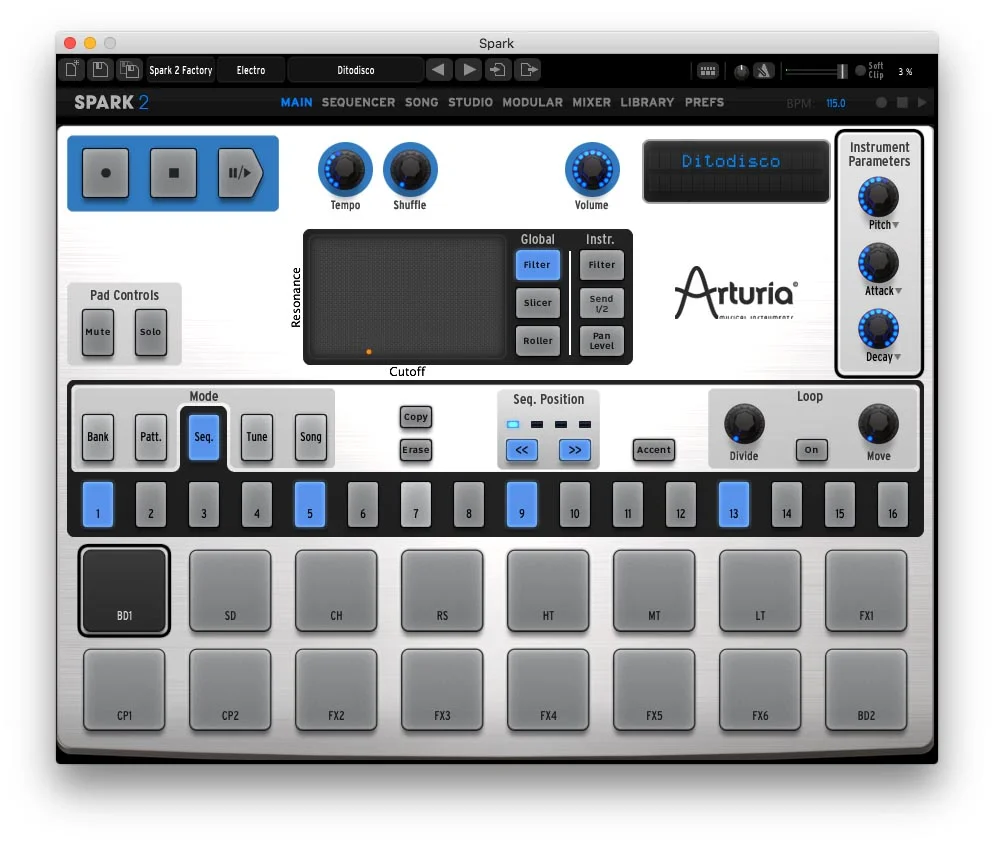994x844 pixels.
Task: Select Patt. mode
Action: tap(151, 437)
